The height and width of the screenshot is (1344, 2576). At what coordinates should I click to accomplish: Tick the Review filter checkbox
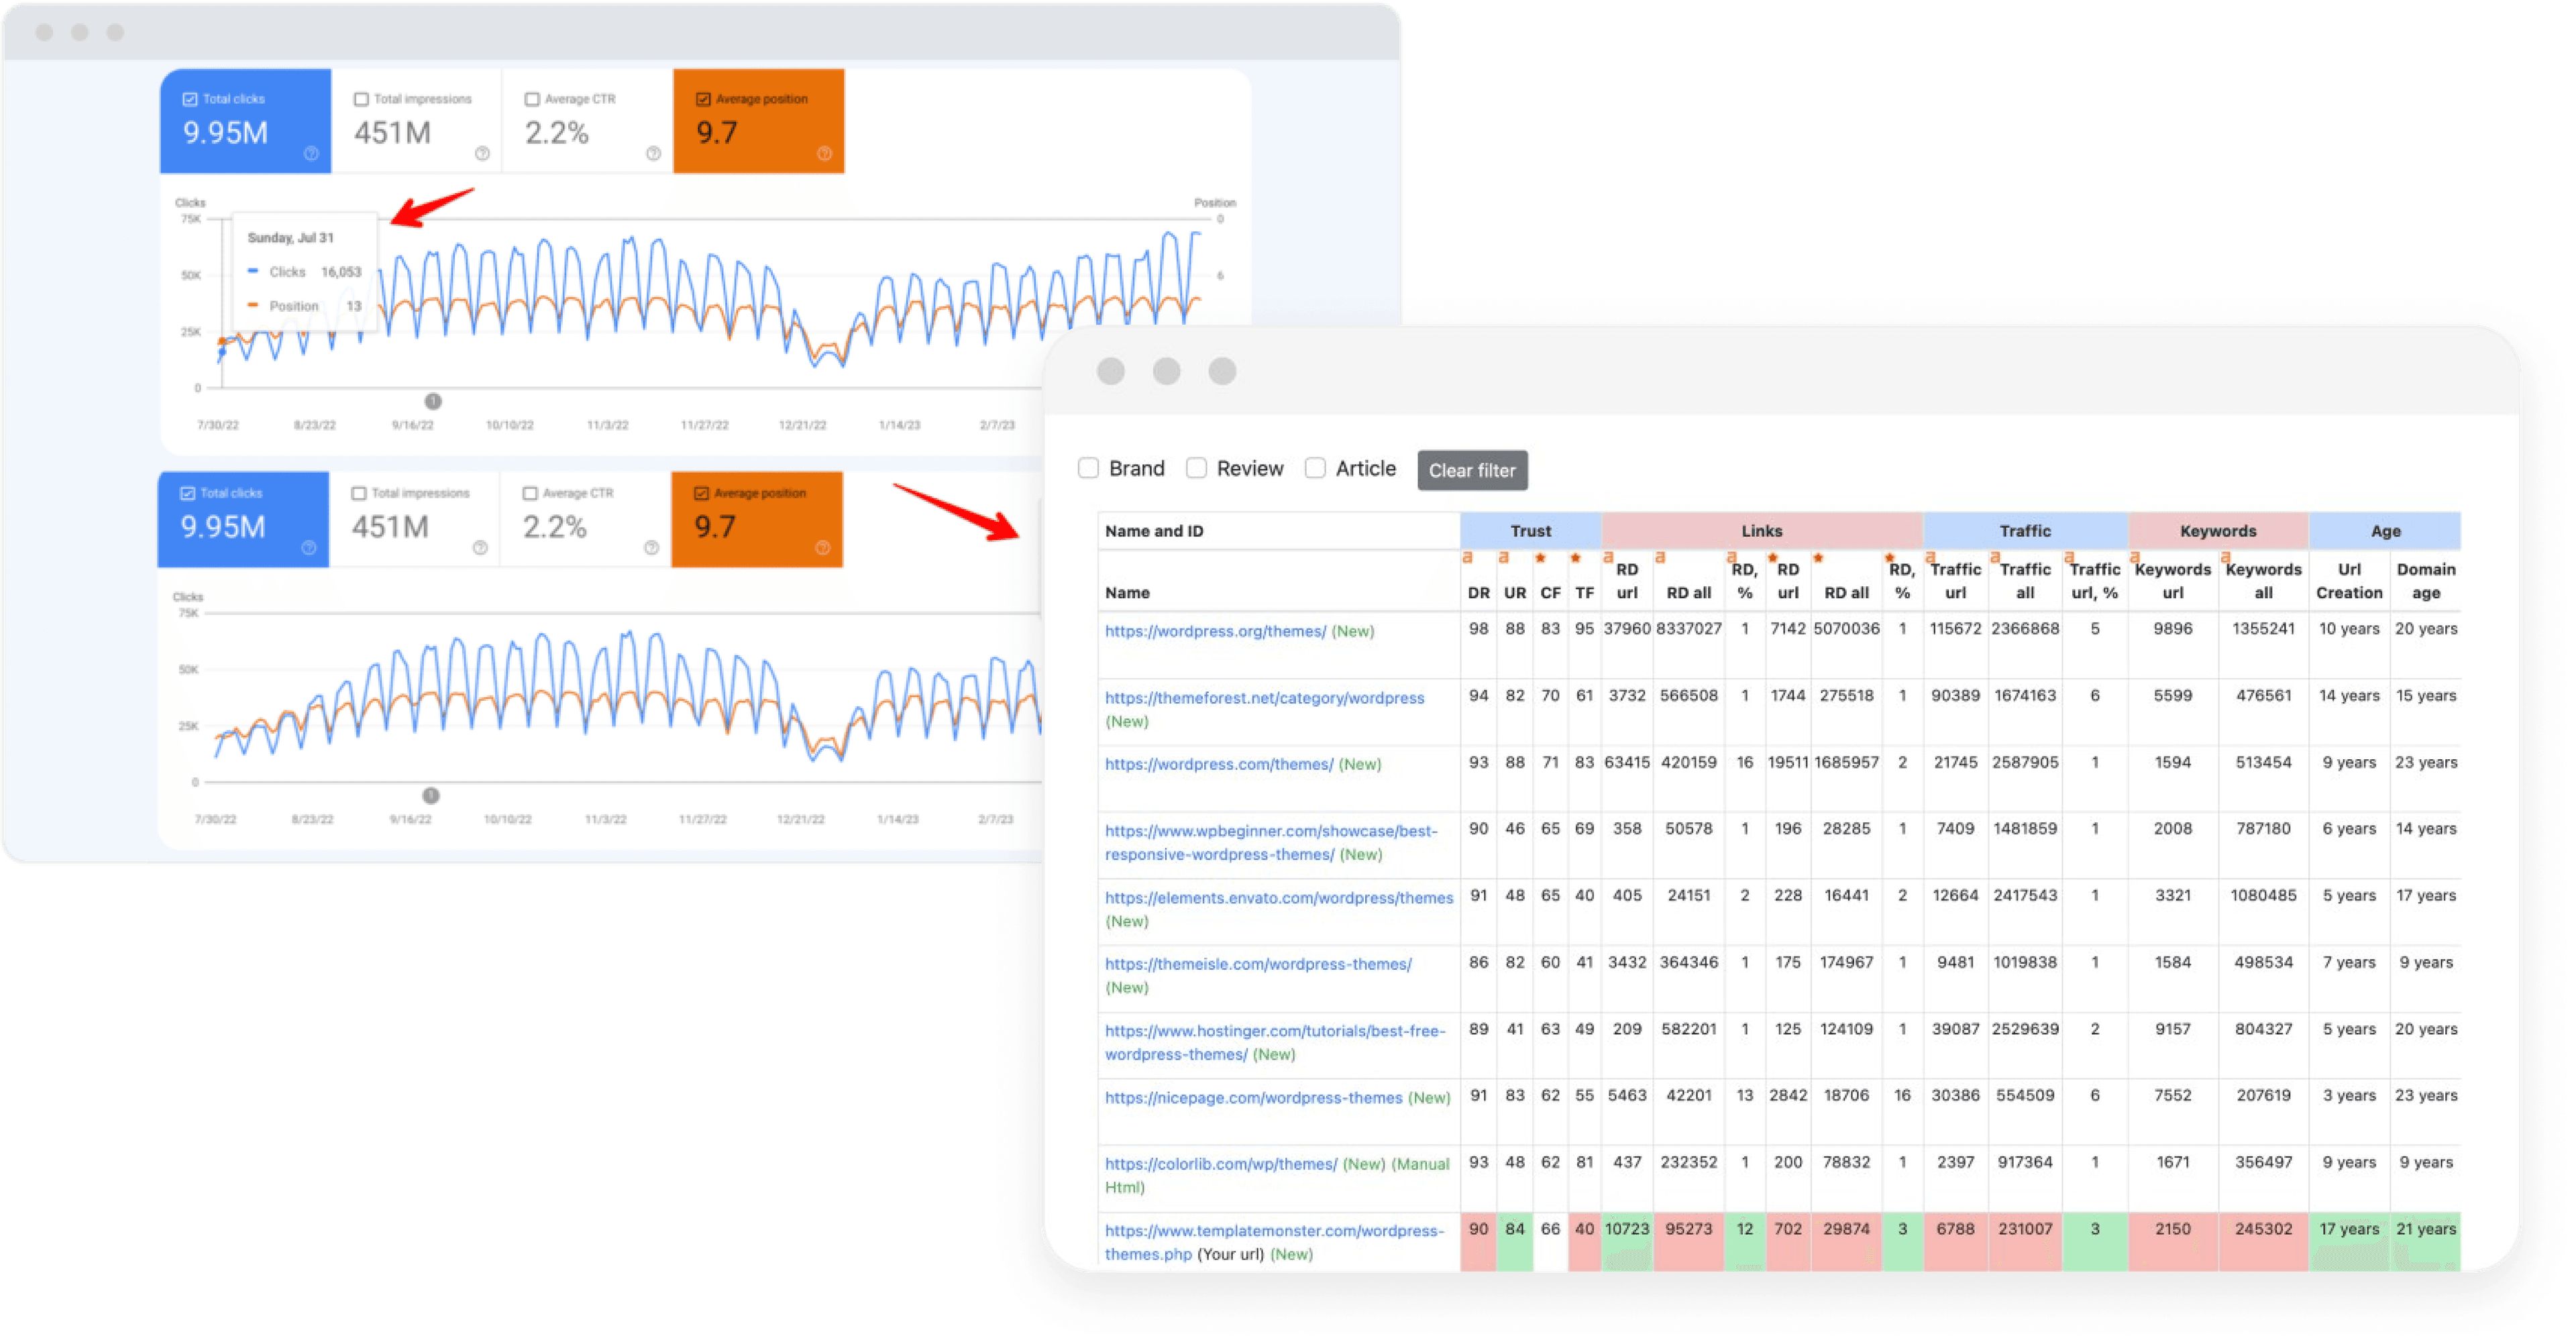pyautogui.click(x=1196, y=468)
